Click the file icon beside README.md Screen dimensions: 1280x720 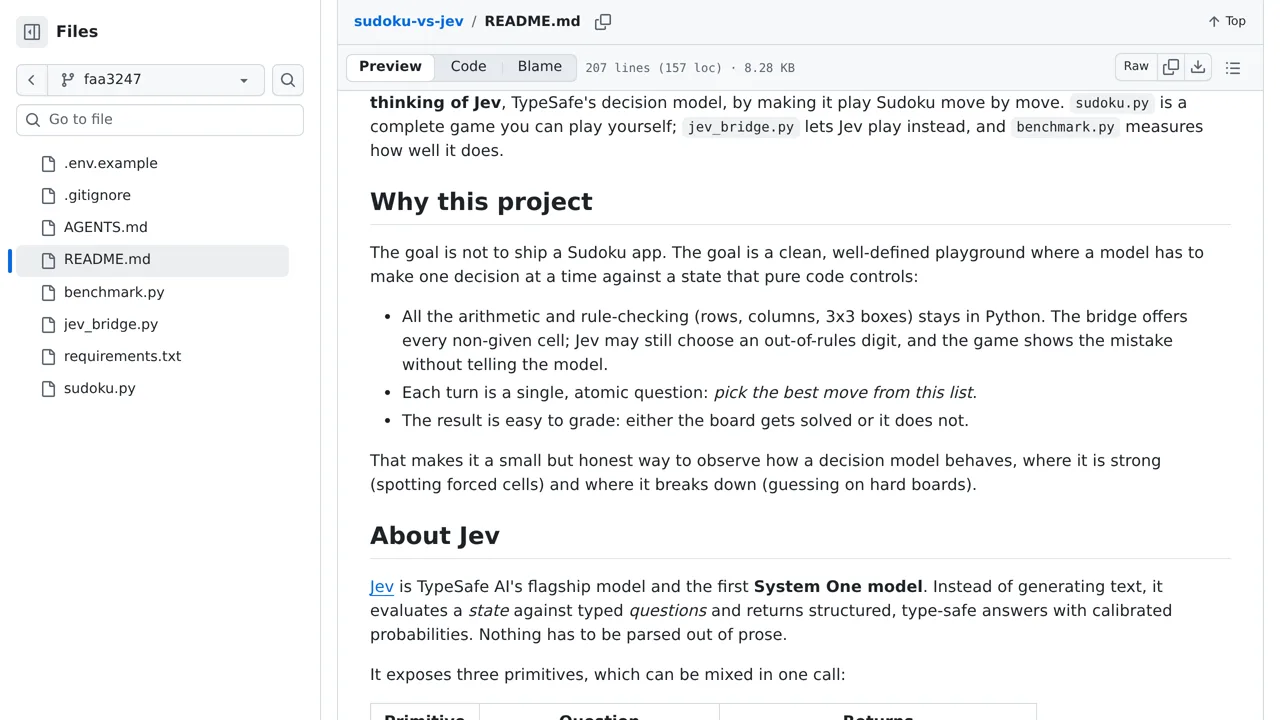tap(48, 261)
